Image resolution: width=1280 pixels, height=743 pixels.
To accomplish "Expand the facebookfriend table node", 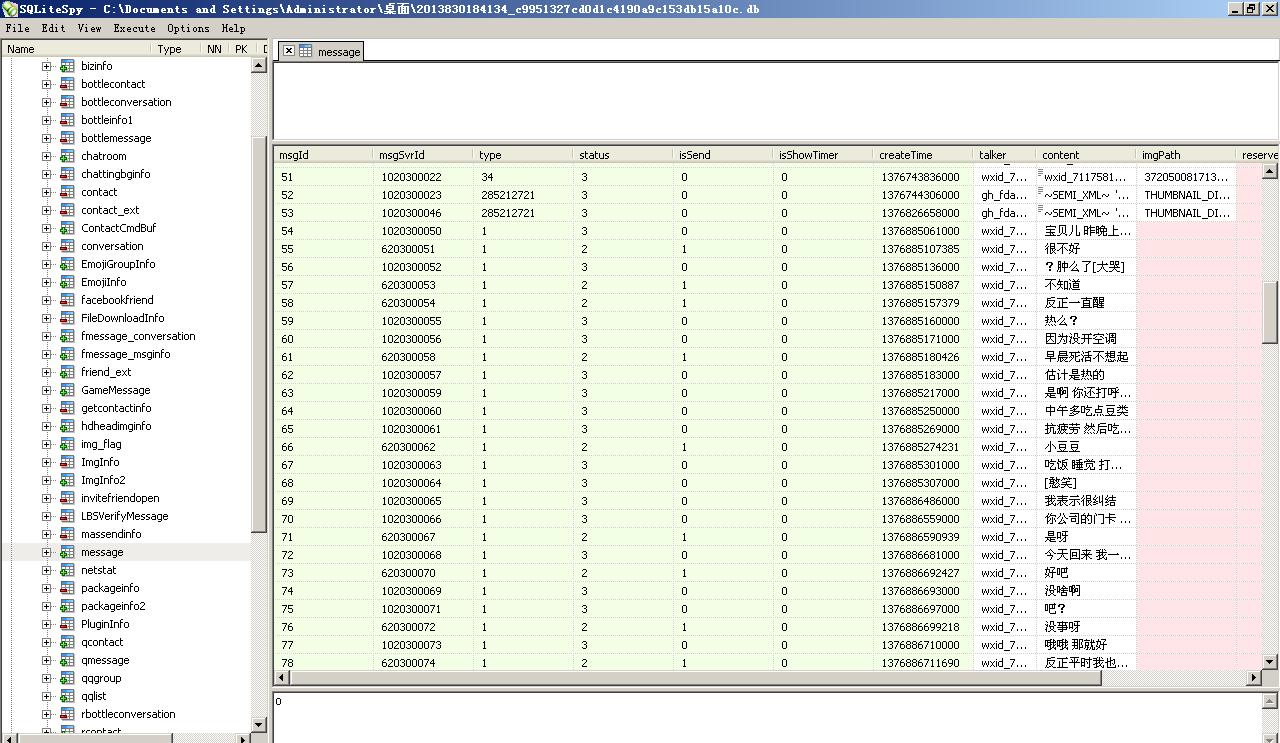I will (46, 300).
